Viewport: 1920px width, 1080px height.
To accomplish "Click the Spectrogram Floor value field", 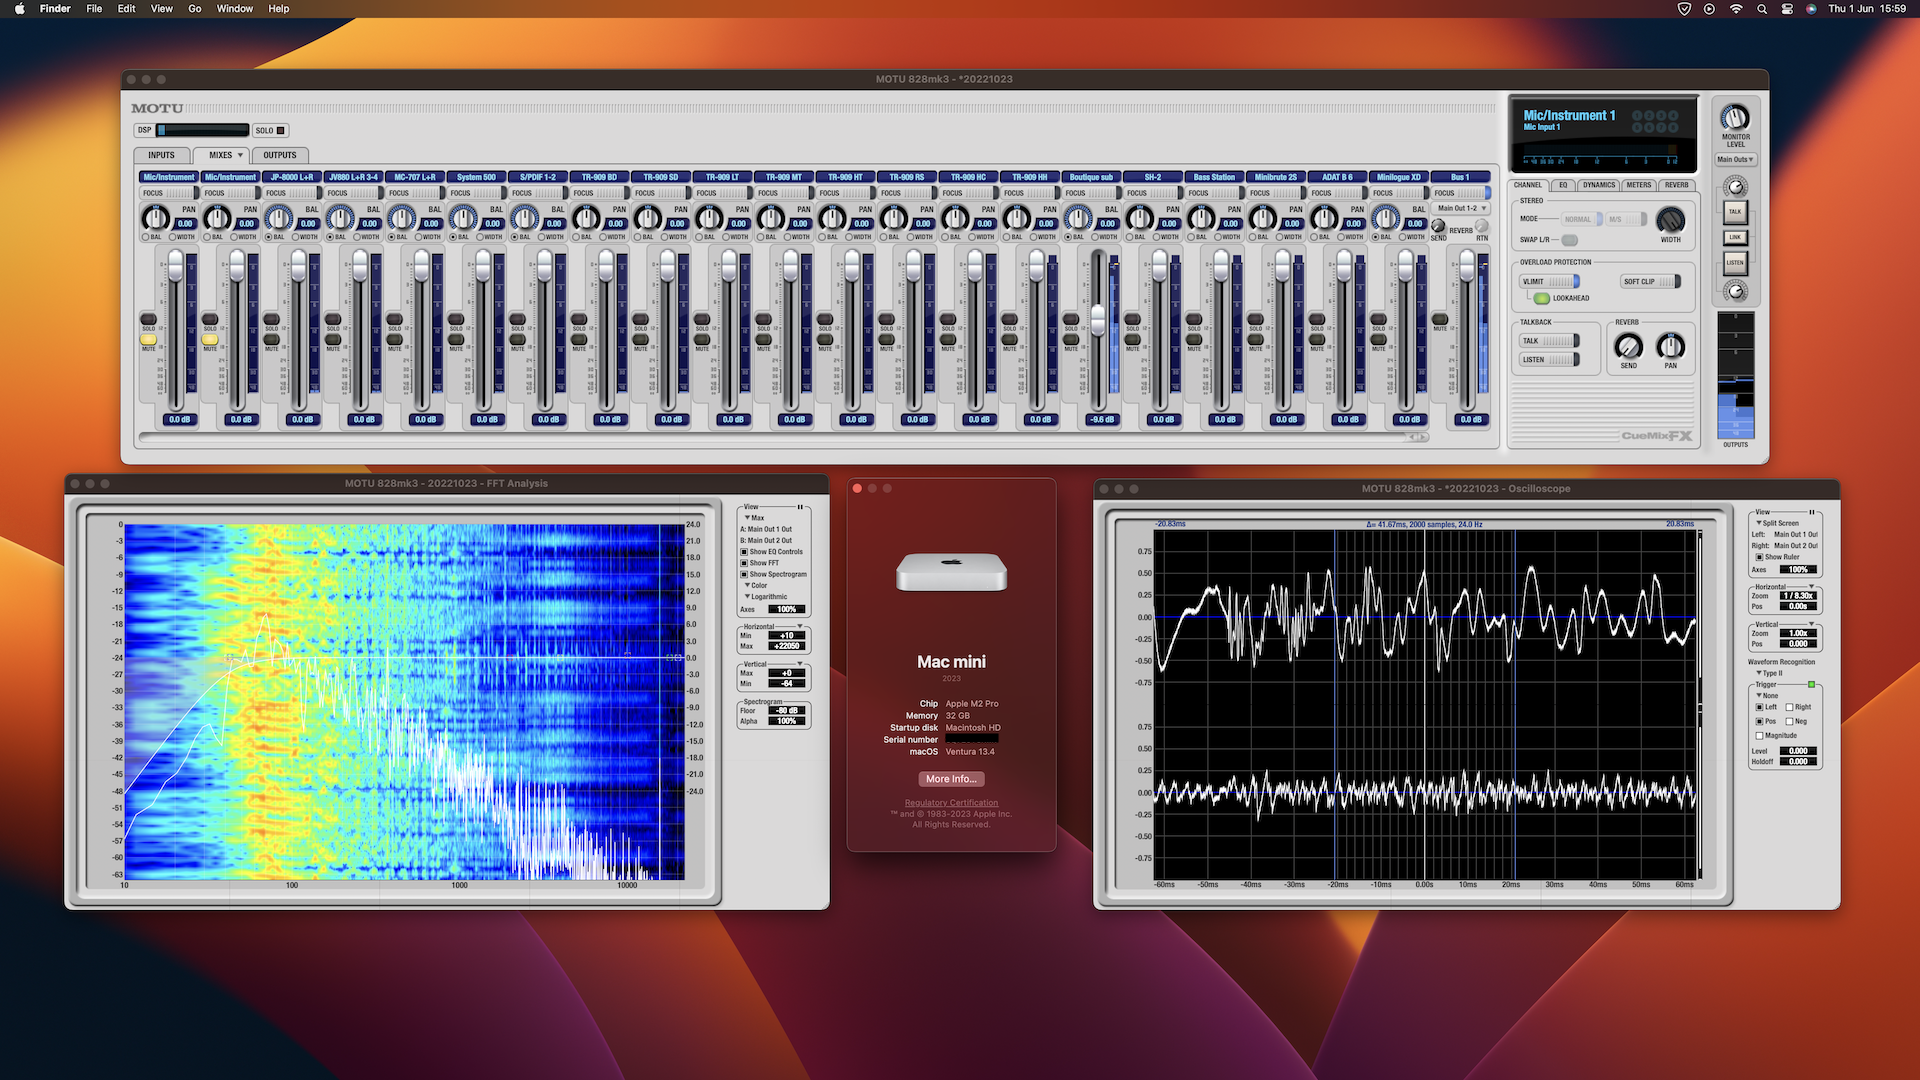I will click(787, 711).
